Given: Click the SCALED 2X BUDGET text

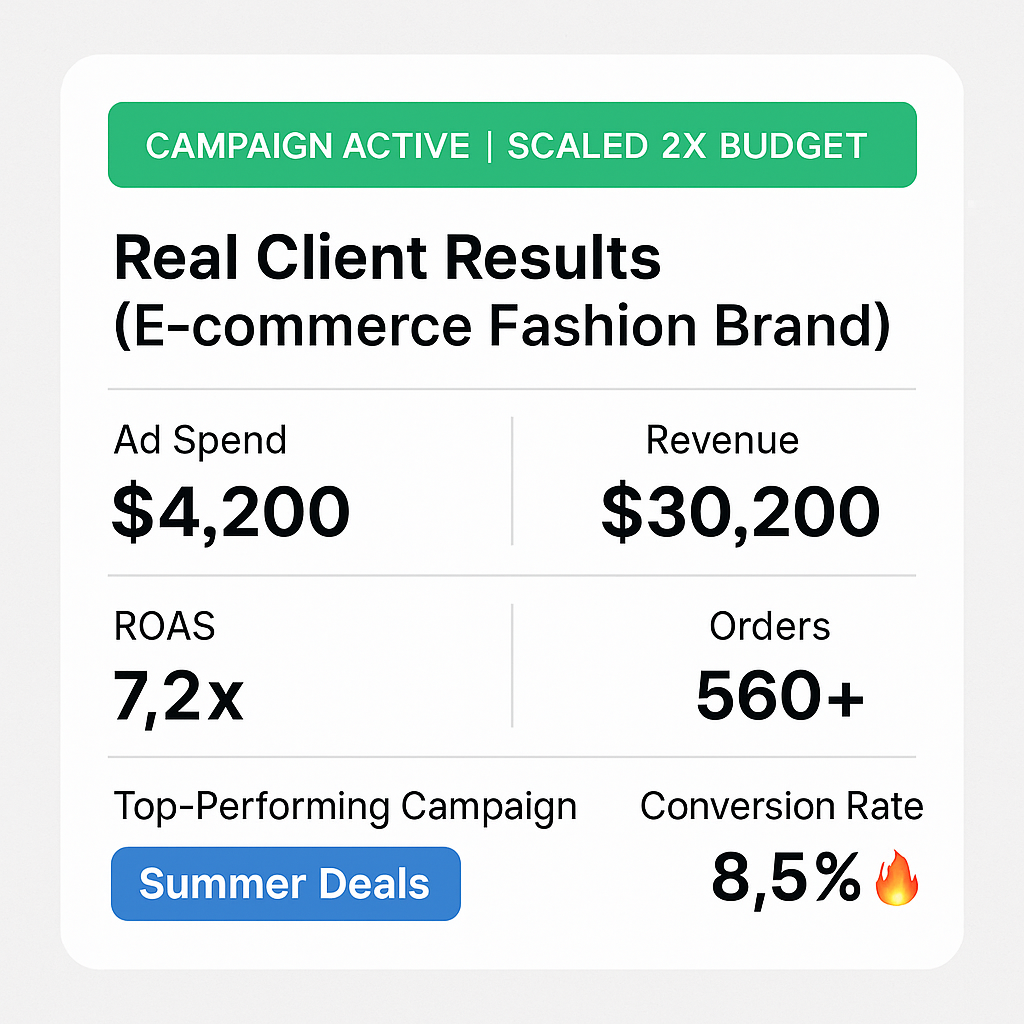Looking at the screenshot, I should (x=687, y=146).
